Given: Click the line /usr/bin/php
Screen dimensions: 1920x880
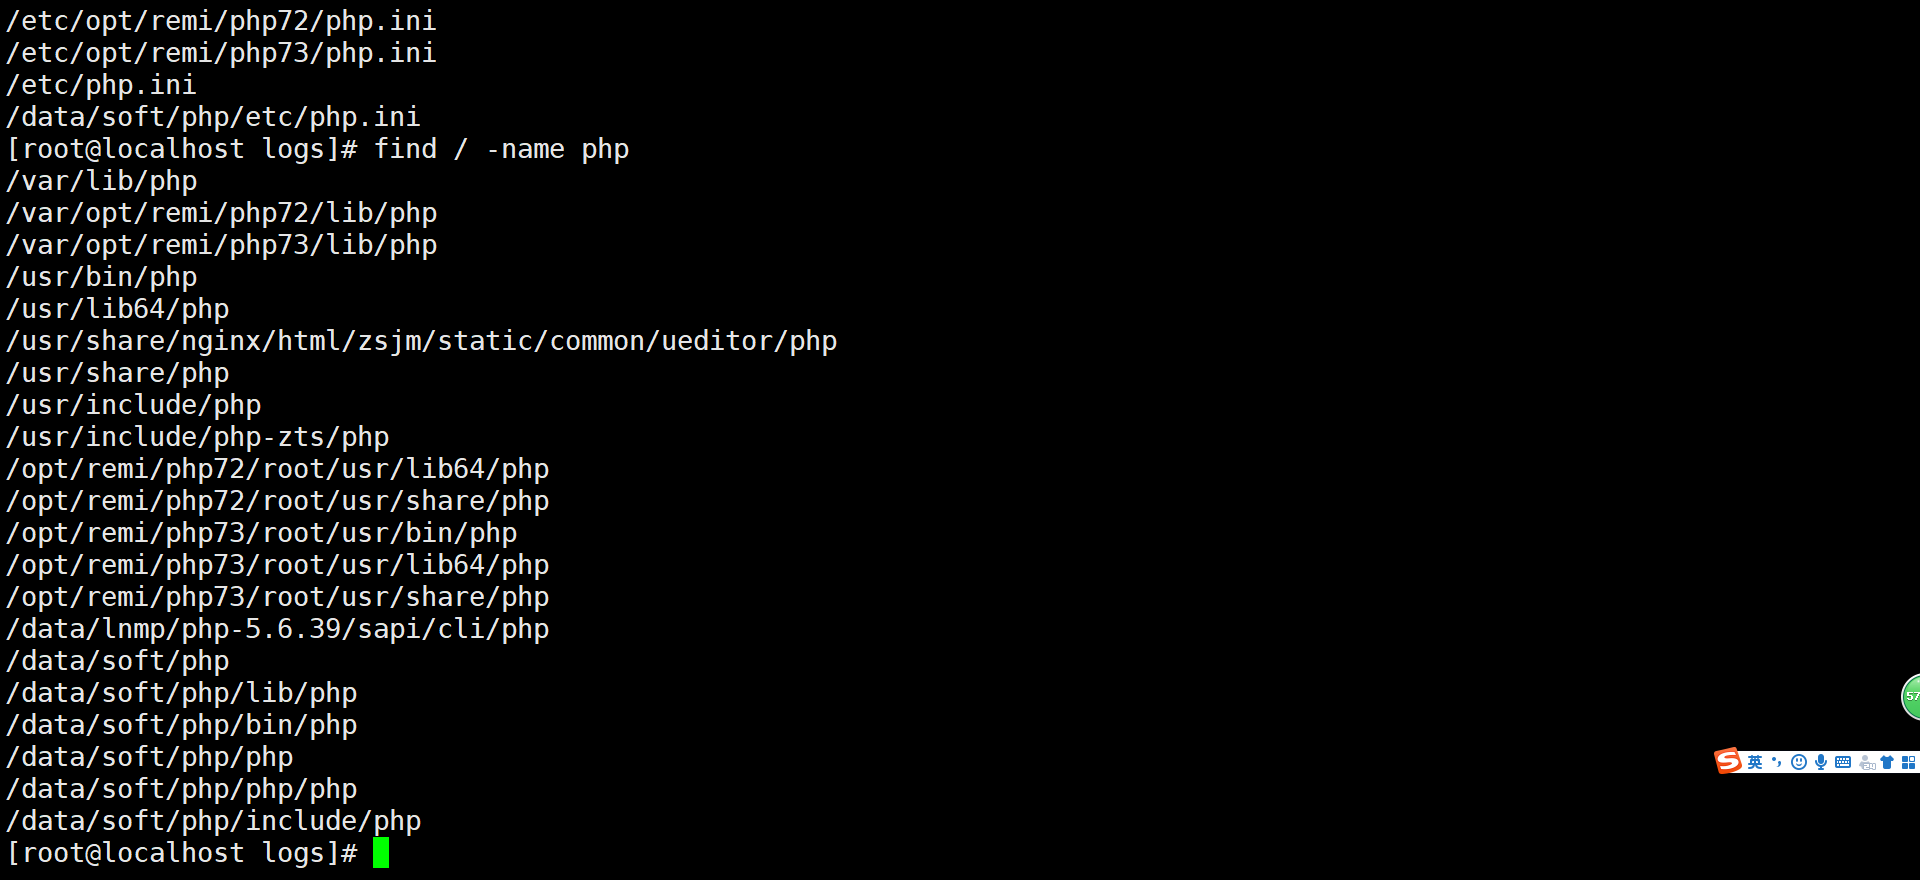Looking at the screenshot, I should [x=102, y=277].
